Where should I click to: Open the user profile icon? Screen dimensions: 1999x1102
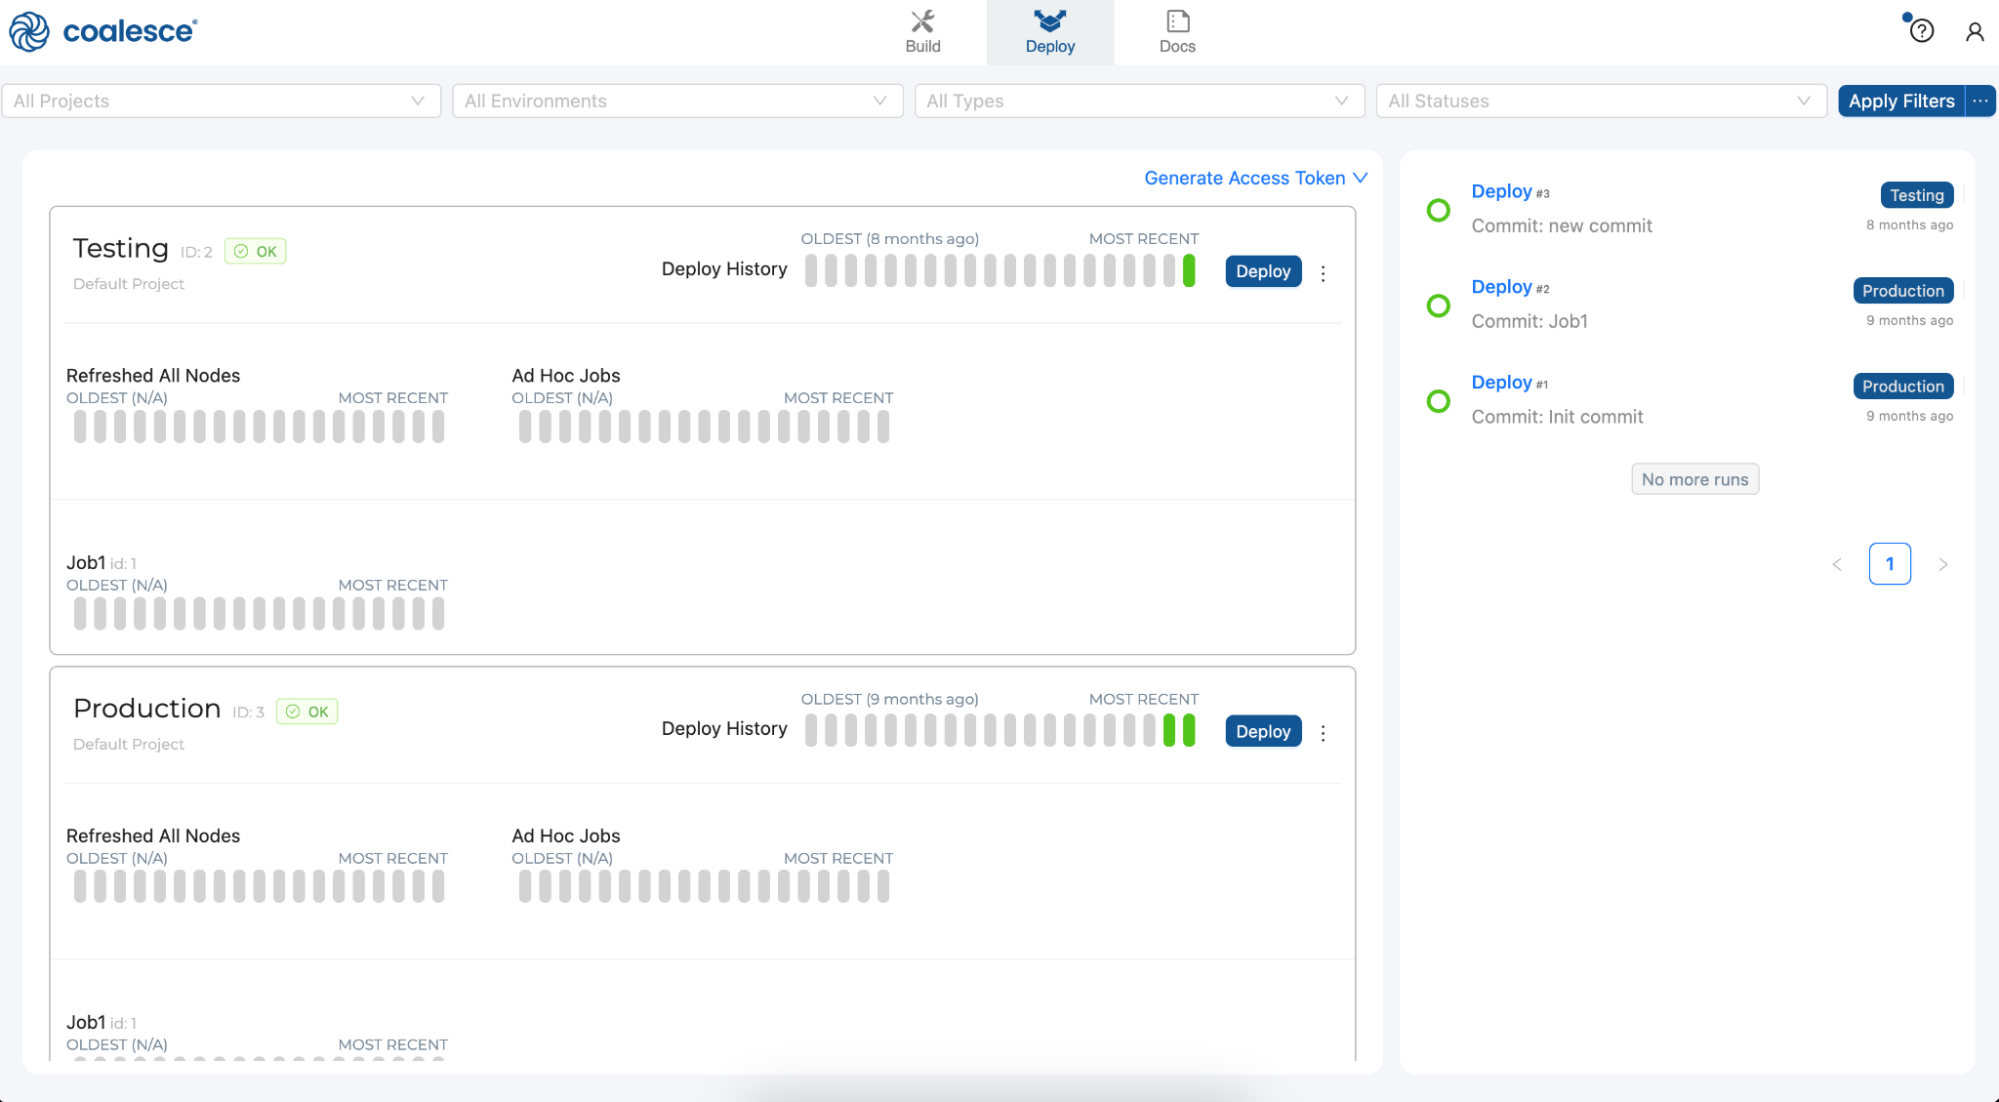coord(1974,32)
